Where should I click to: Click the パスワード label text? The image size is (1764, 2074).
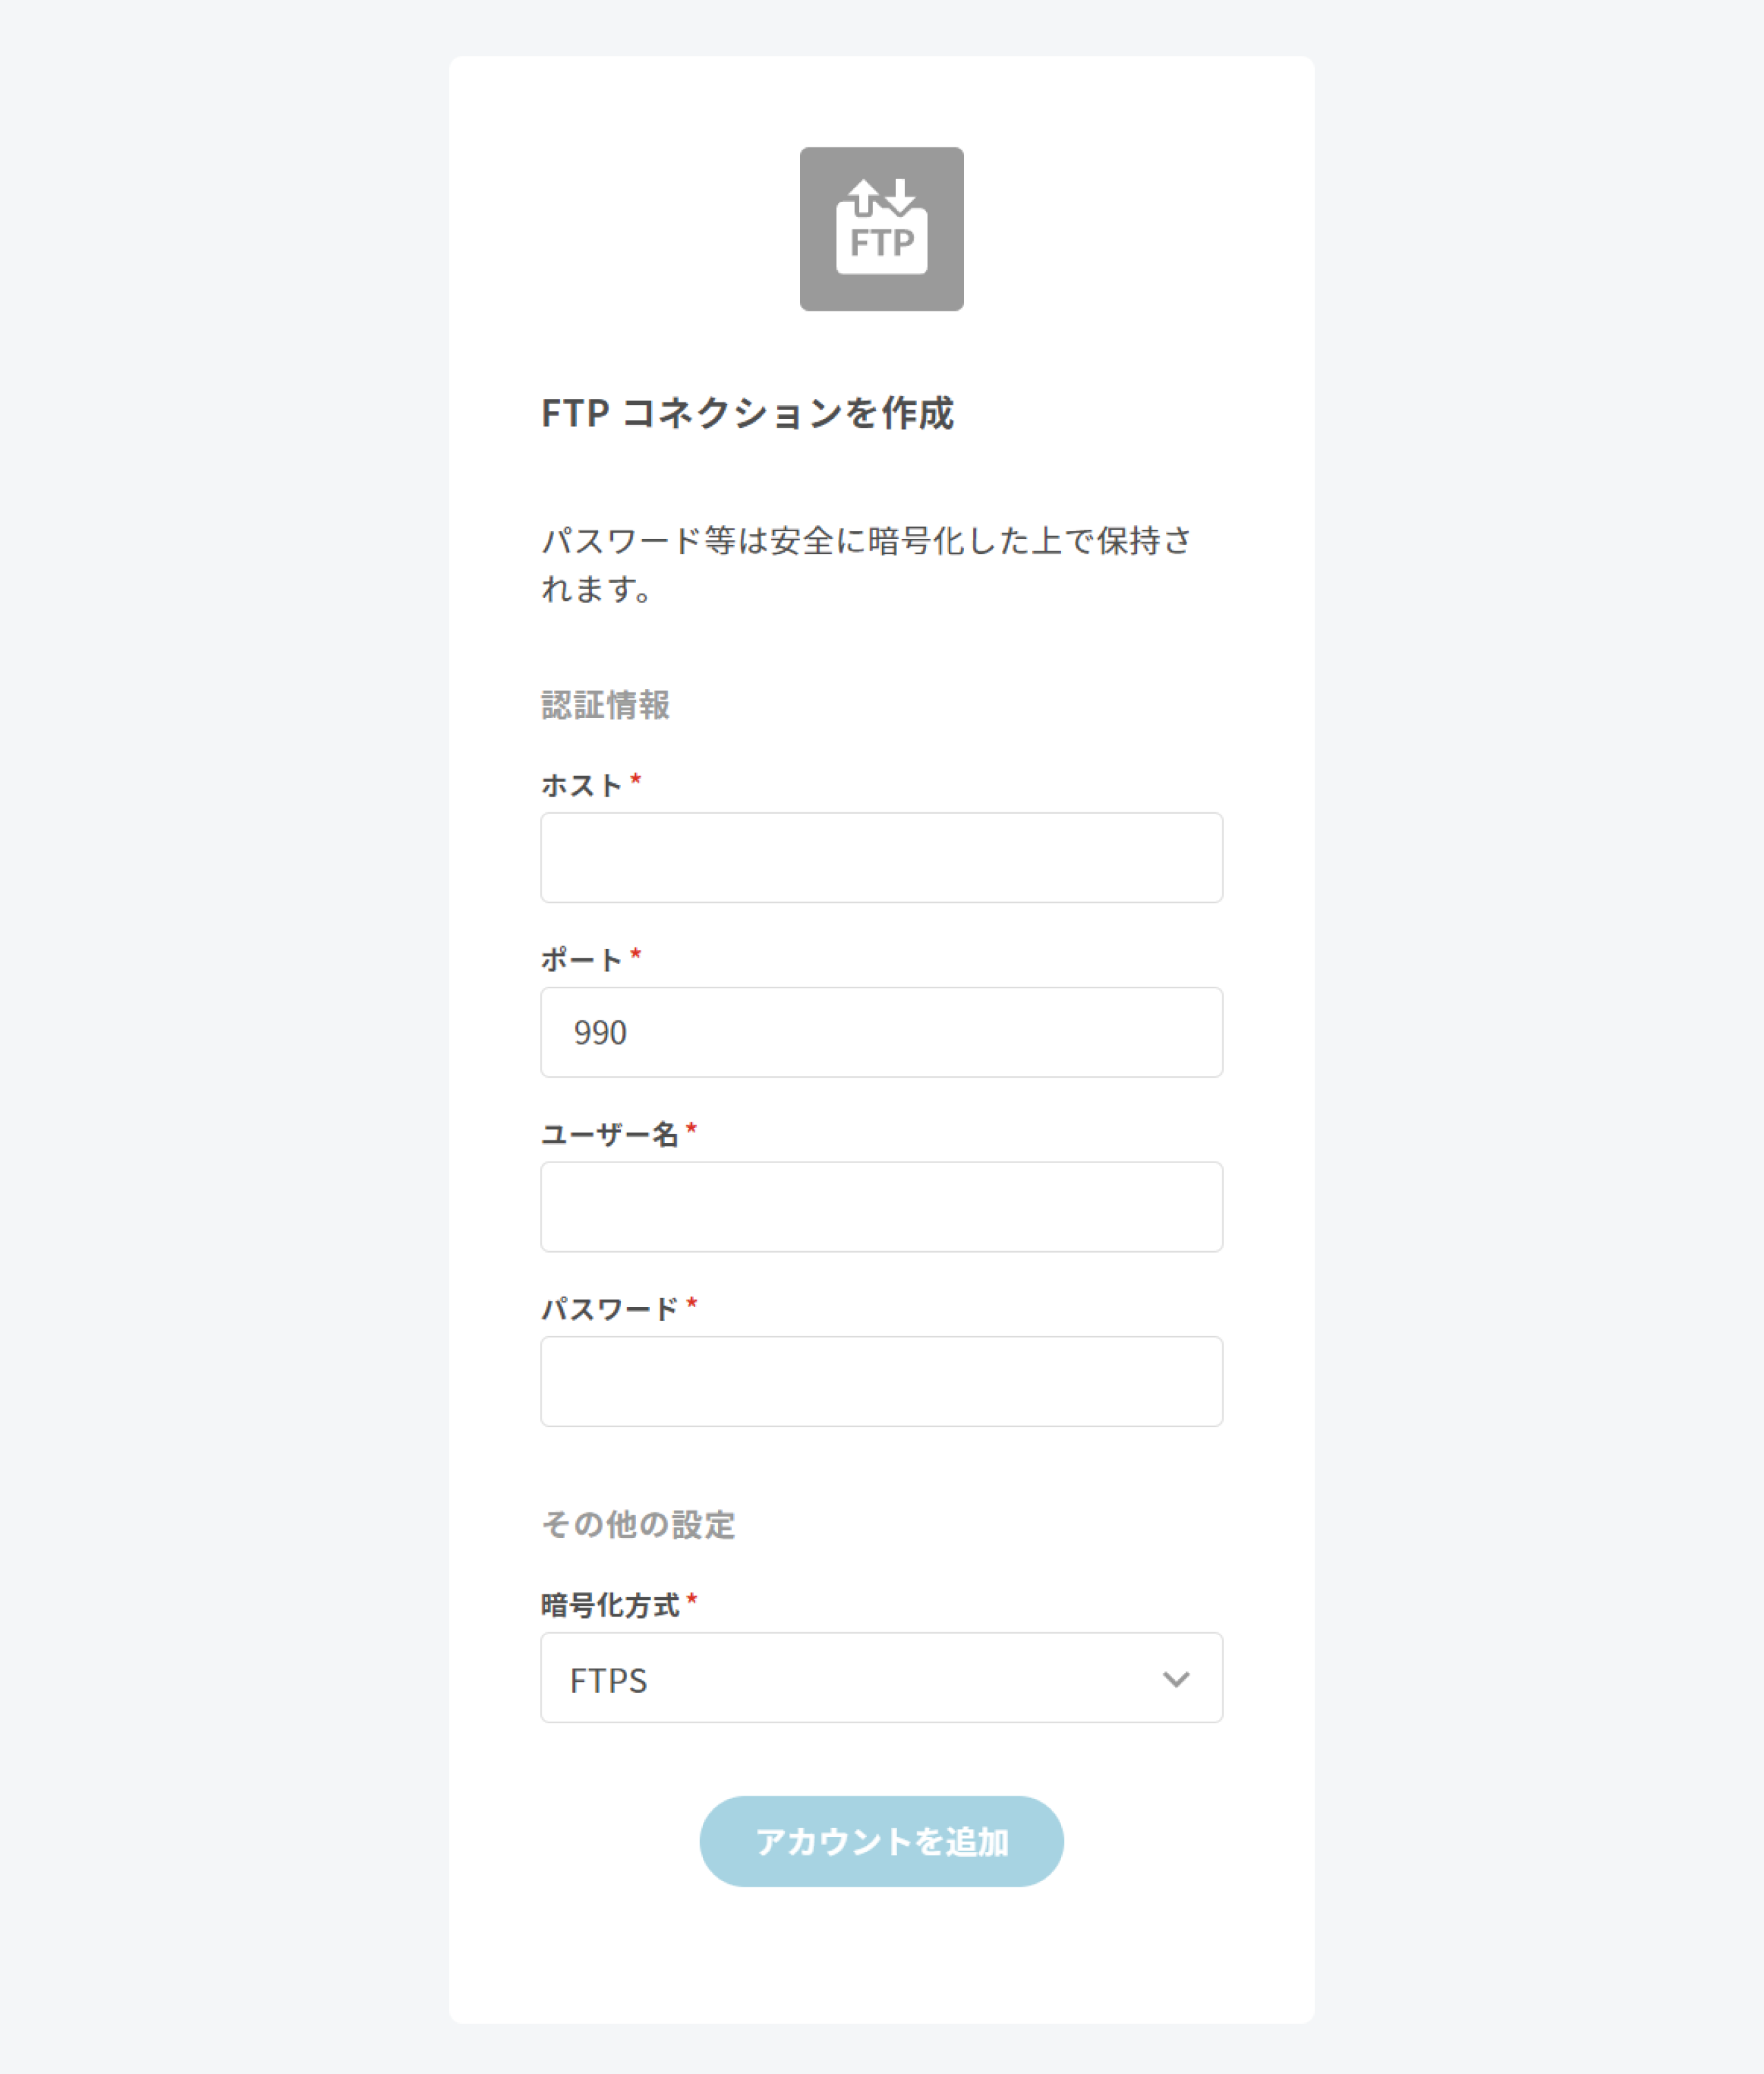click(609, 1309)
